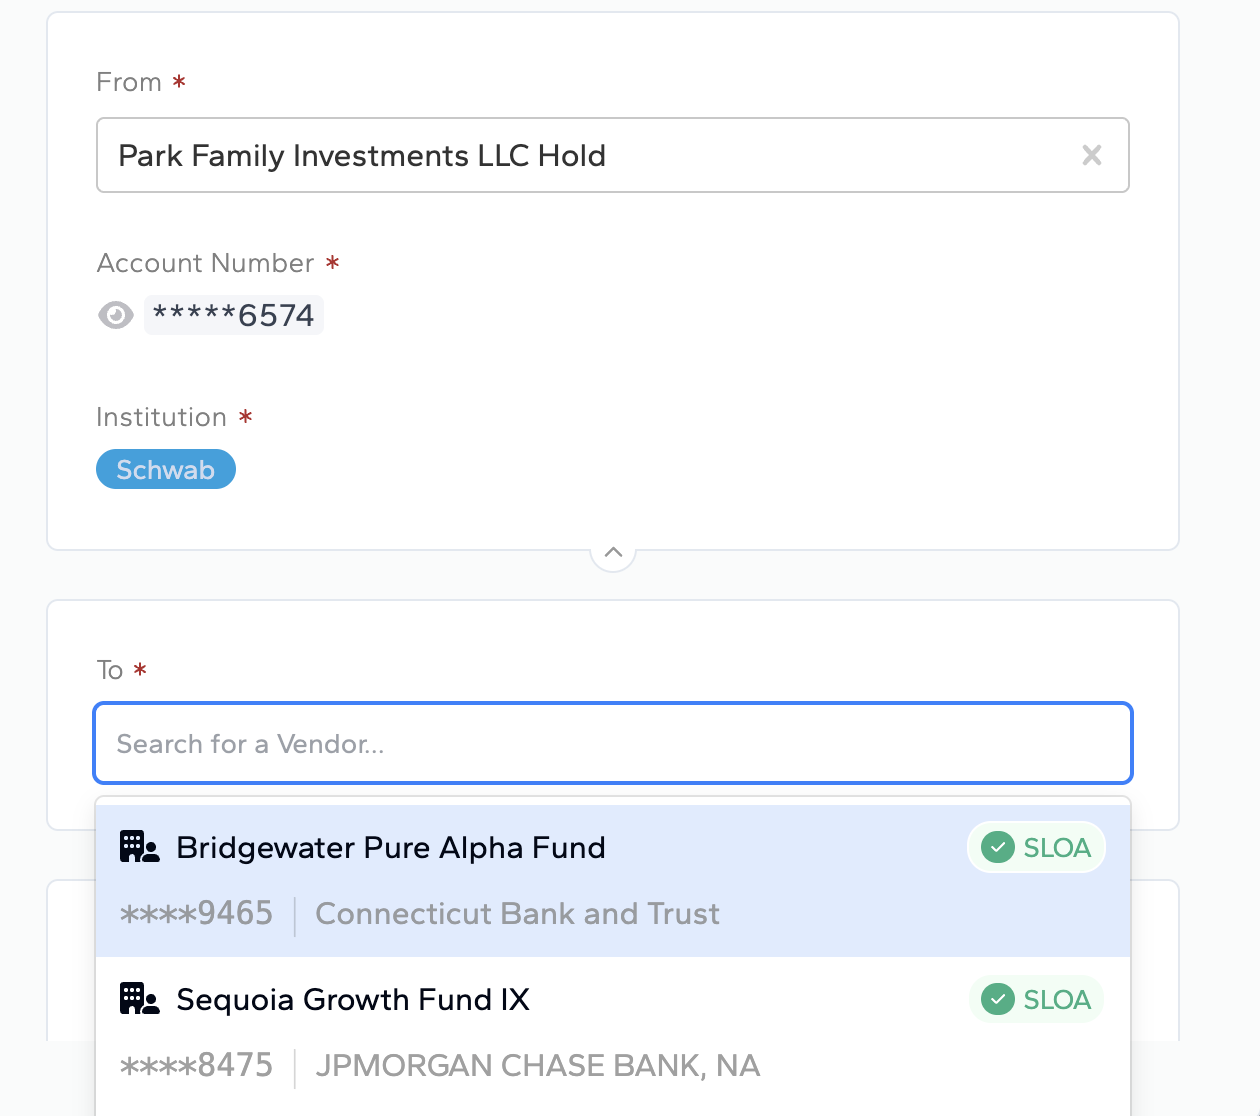This screenshot has width=1260, height=1116.
Task: Click the SLOA label on Sequoia row
Action: (x=1057, y=1000)
